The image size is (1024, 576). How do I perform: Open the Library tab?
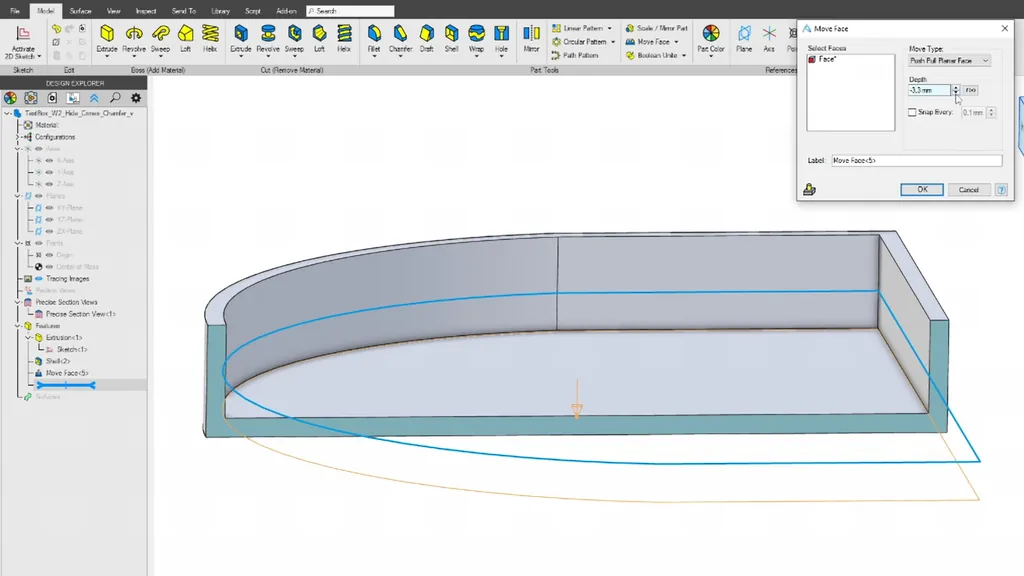pos(220,11)
